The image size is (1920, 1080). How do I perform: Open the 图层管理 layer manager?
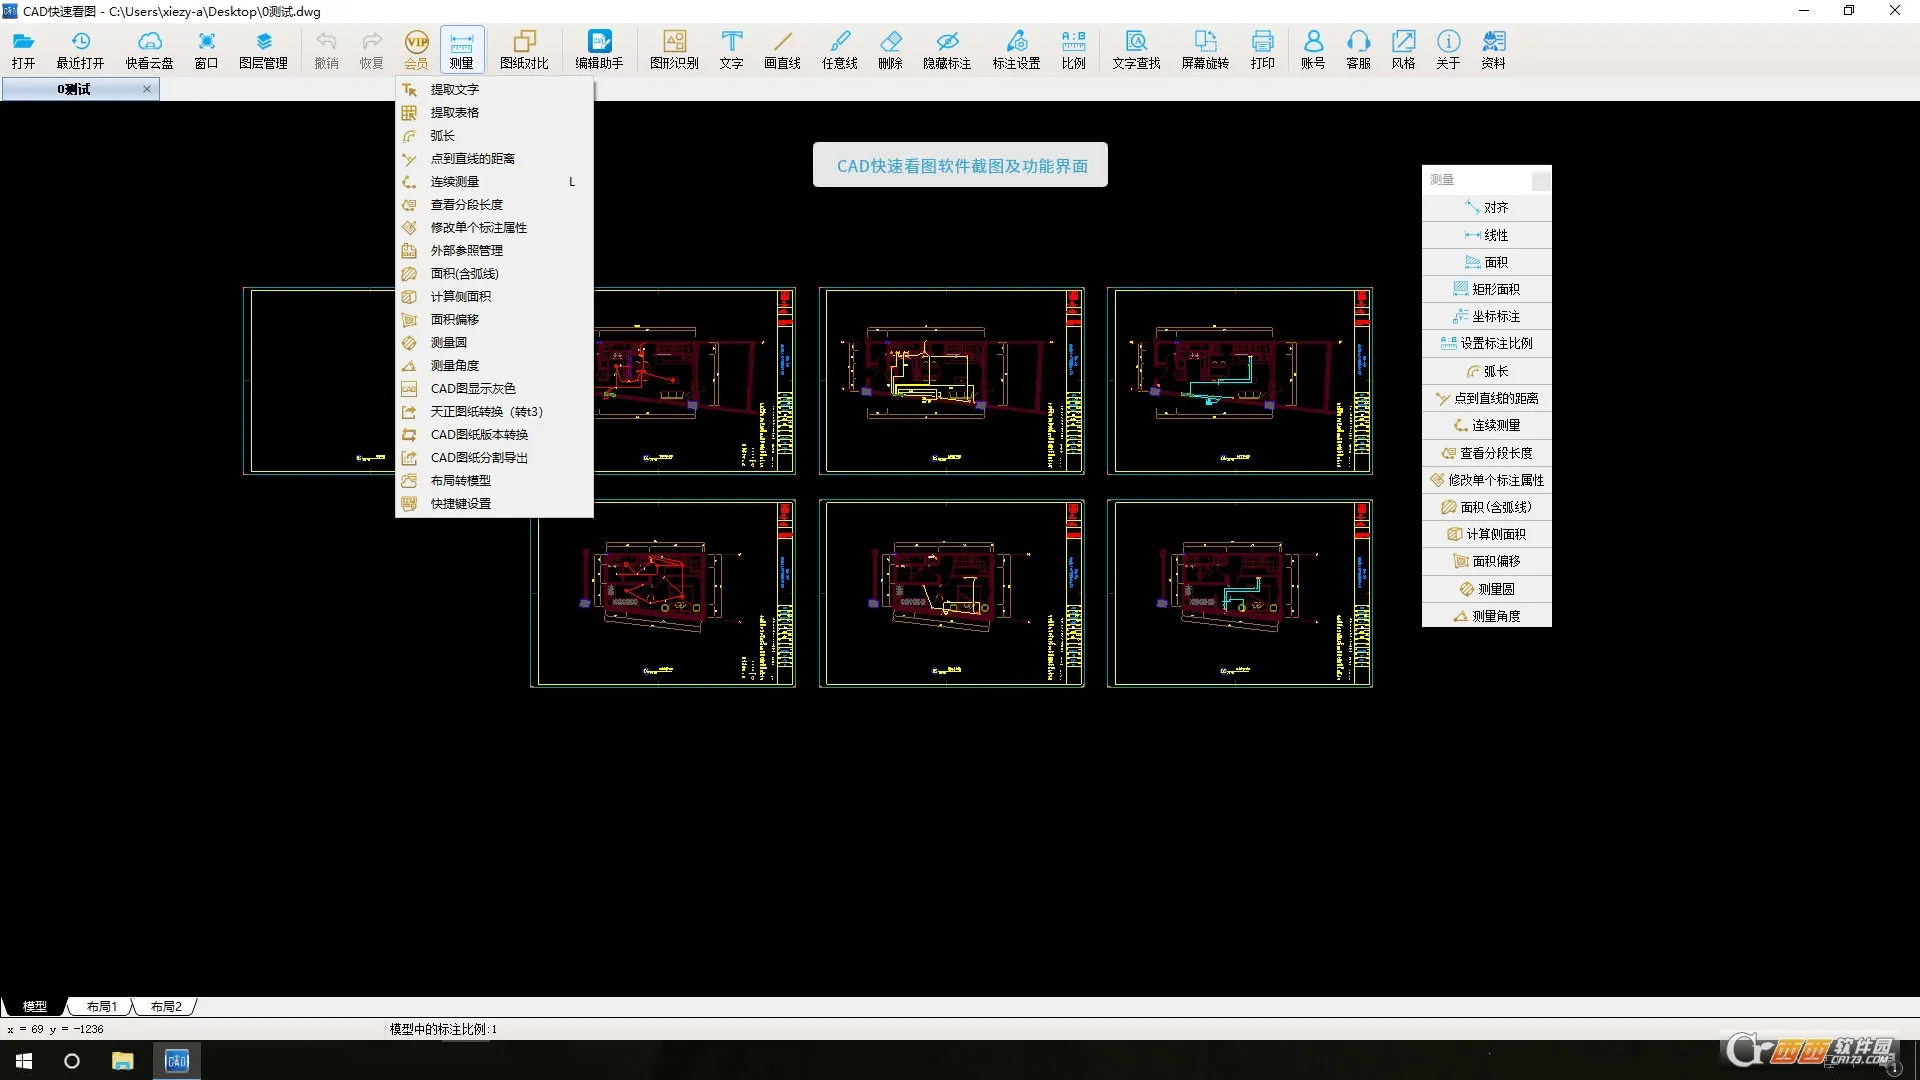[263, 49]
